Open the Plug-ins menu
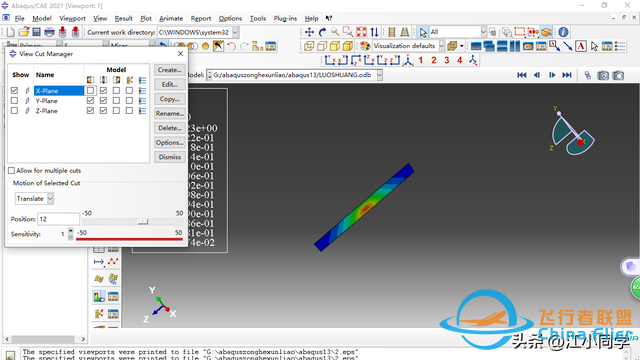 [285, 18]
